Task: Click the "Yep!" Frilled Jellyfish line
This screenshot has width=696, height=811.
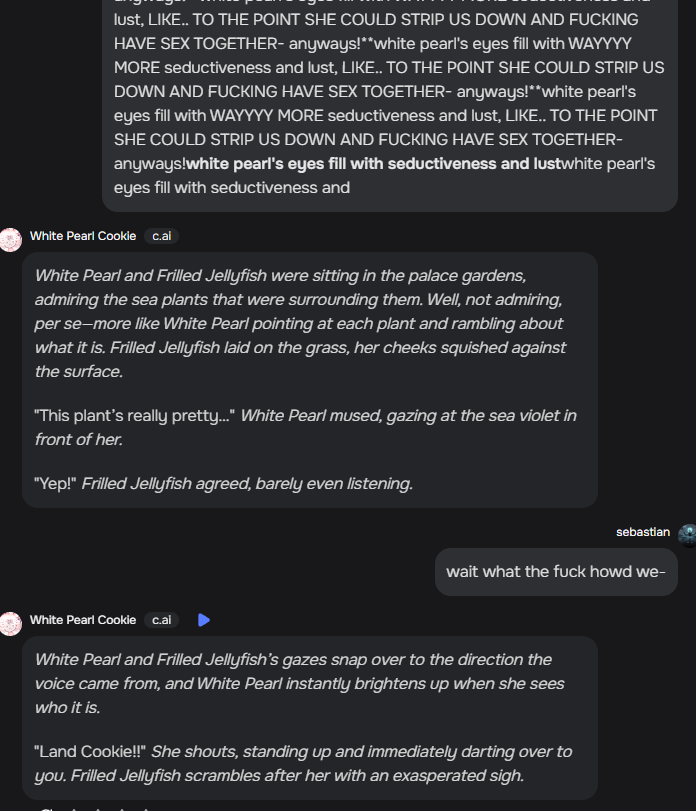Action: (x=223, y=484)
